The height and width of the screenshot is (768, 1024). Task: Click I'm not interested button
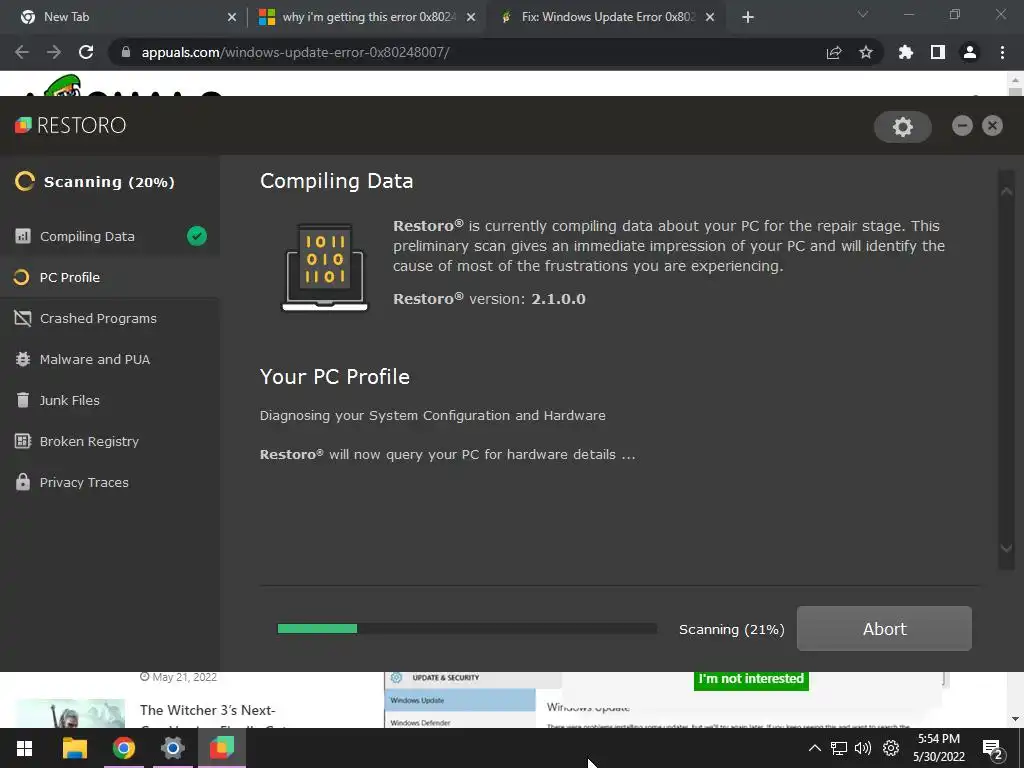(751, 679)
